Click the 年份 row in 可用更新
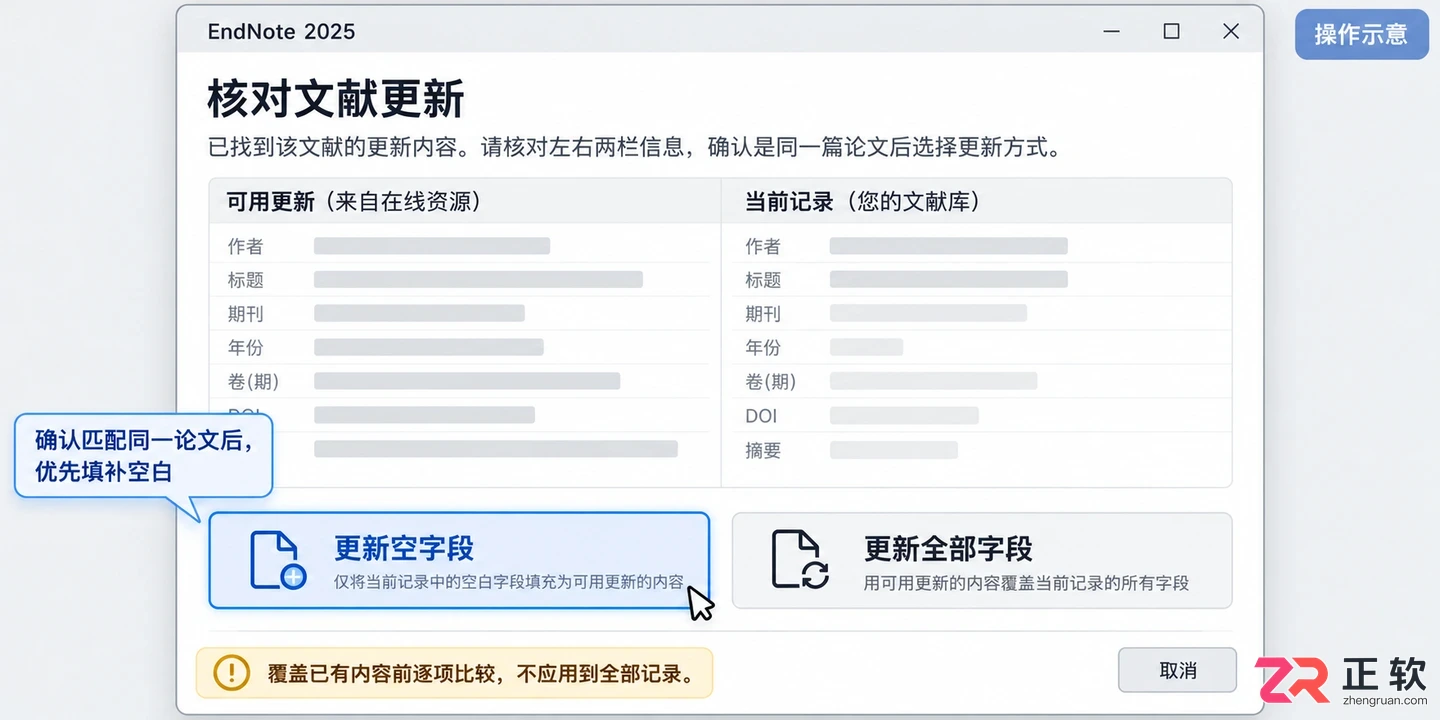Screen dimensions: 1440x720 pyautogui.click(x=464, y=348)
